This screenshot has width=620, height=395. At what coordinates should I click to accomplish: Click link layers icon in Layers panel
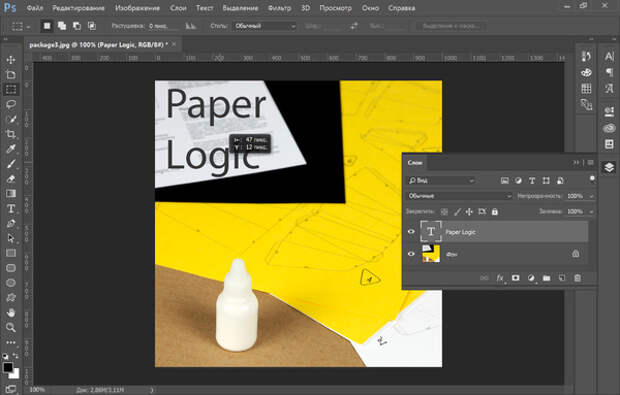pyautogui.click(x=484, y=278)
